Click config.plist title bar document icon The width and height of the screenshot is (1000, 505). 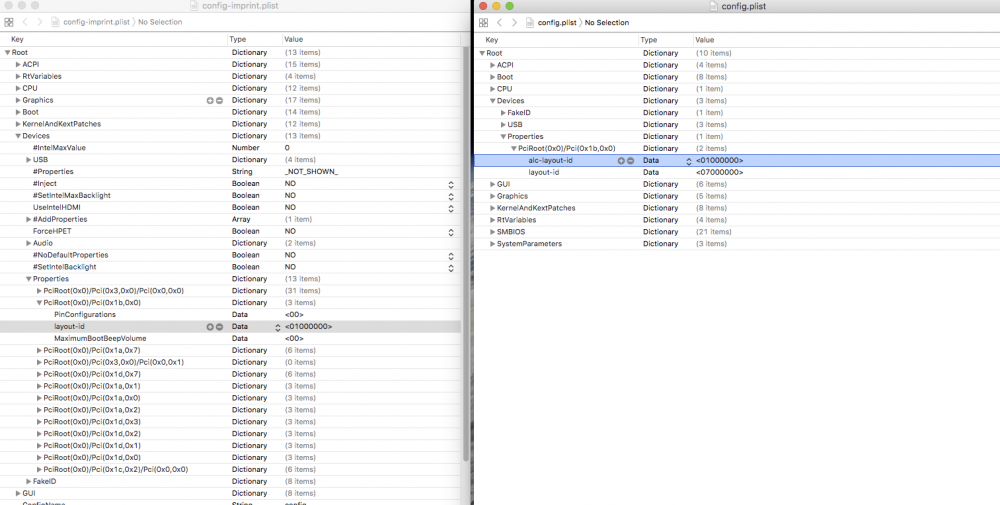point(714,6)
